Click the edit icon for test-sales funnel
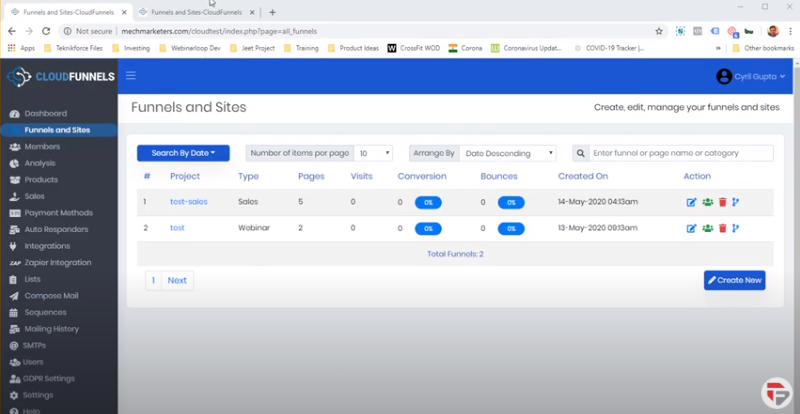The height and width of the screenshot is (414, 800). click(691, 202)
